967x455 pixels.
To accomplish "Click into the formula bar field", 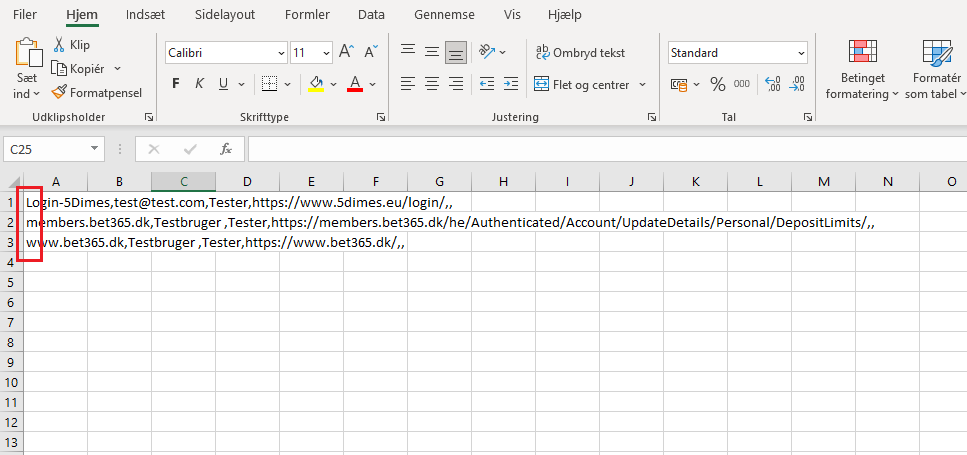I will (607, 149).
